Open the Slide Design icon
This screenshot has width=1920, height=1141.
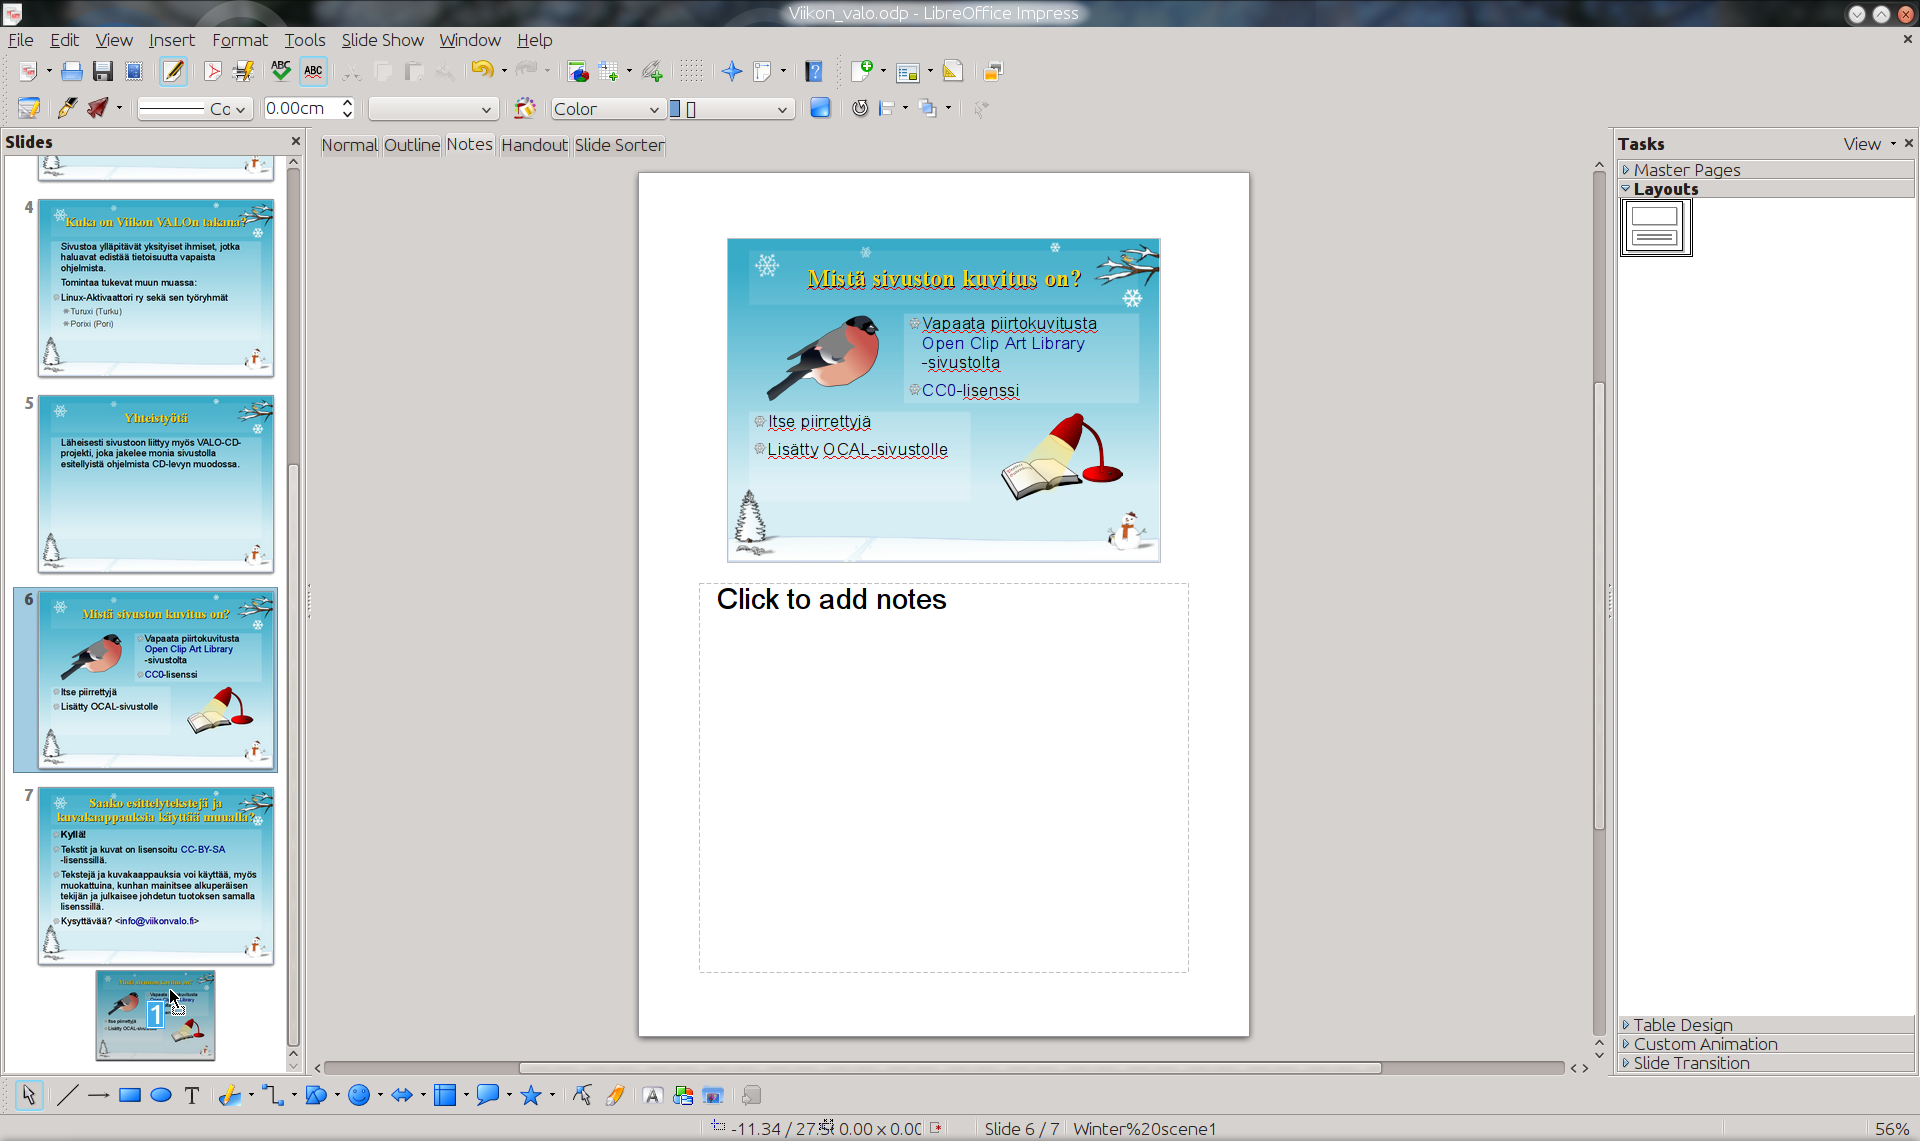click(x=953, y=71)
